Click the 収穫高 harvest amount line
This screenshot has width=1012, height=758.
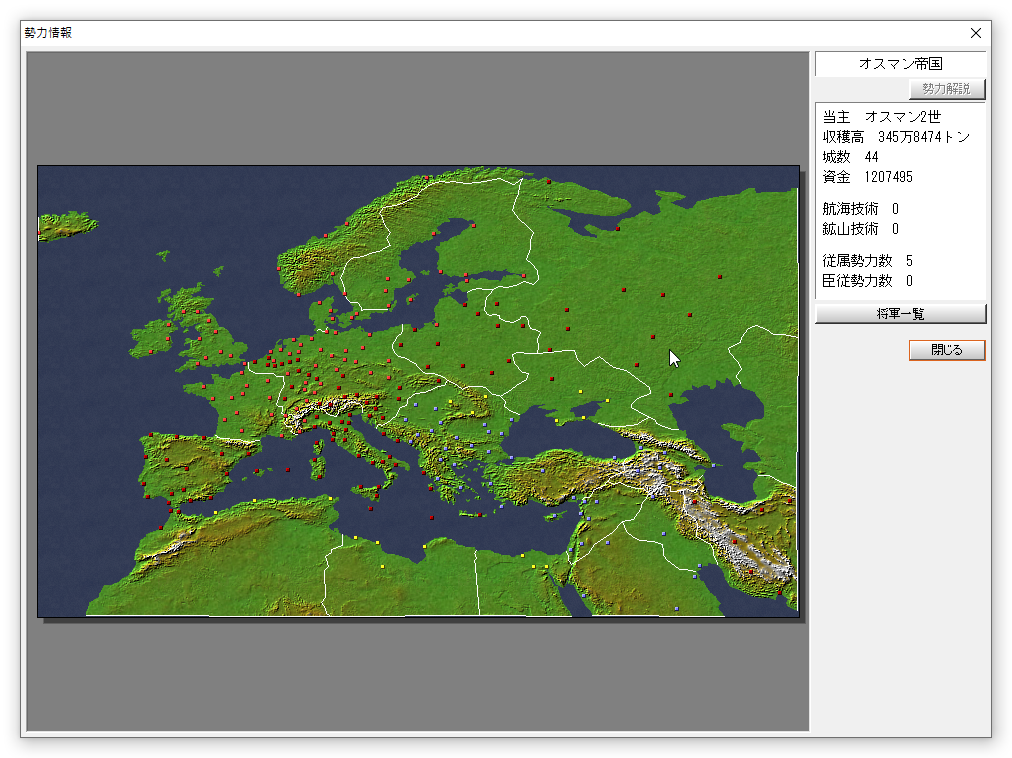coord(895,137)
